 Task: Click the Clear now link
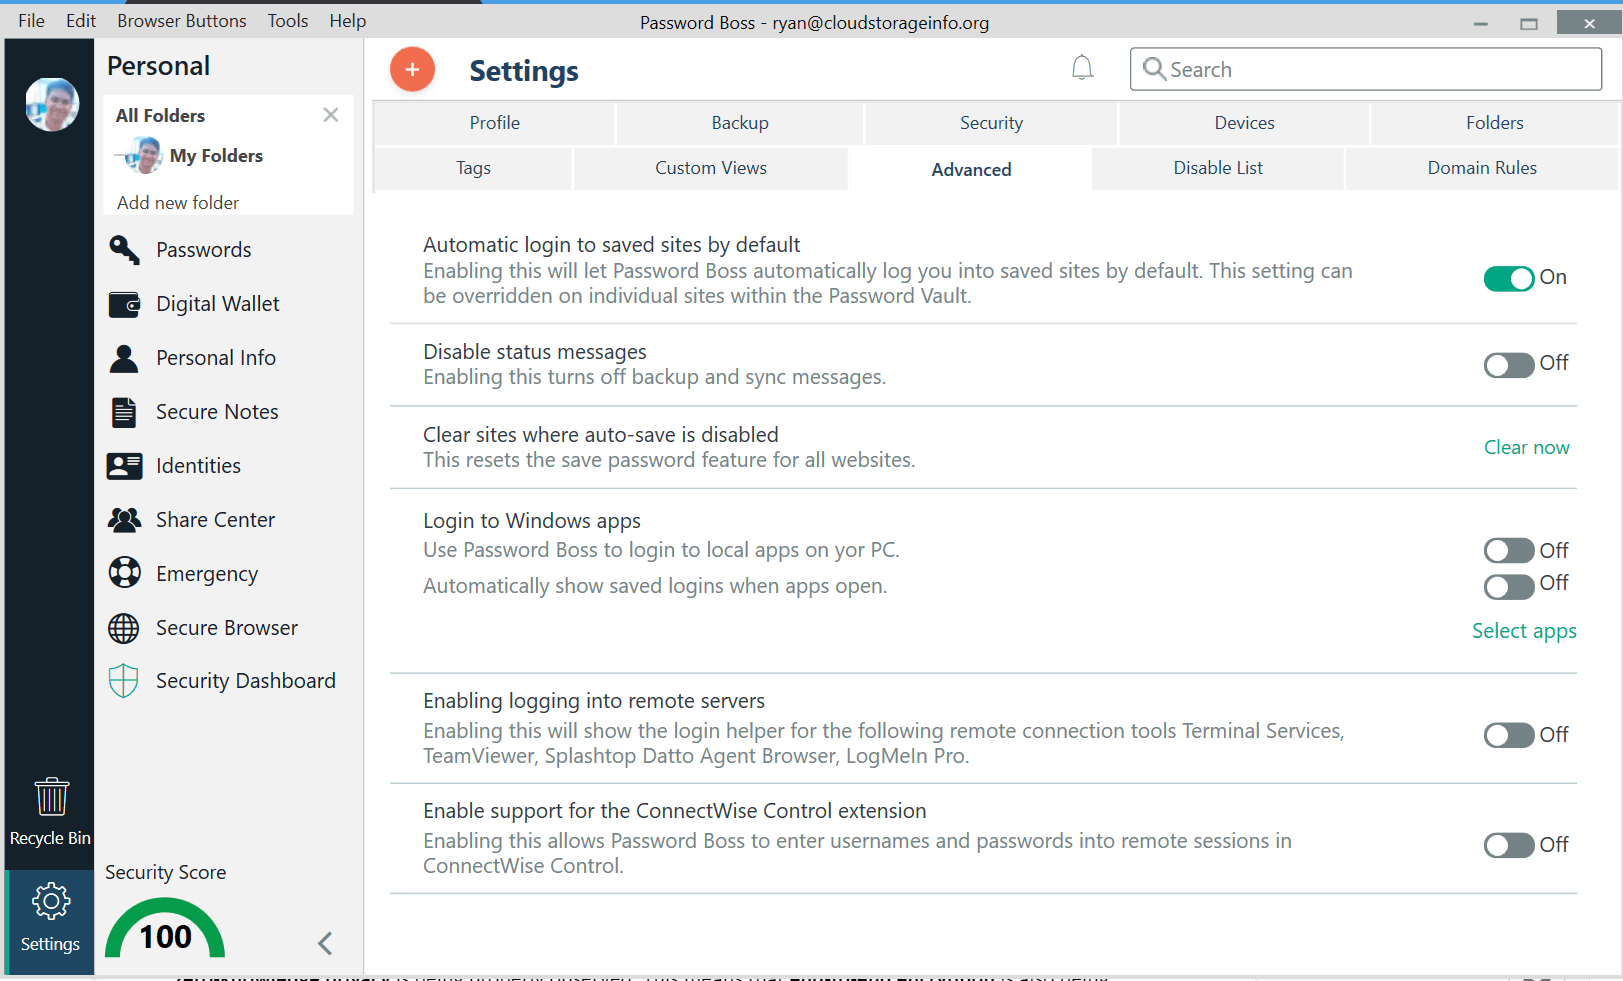click(1527, 447)
